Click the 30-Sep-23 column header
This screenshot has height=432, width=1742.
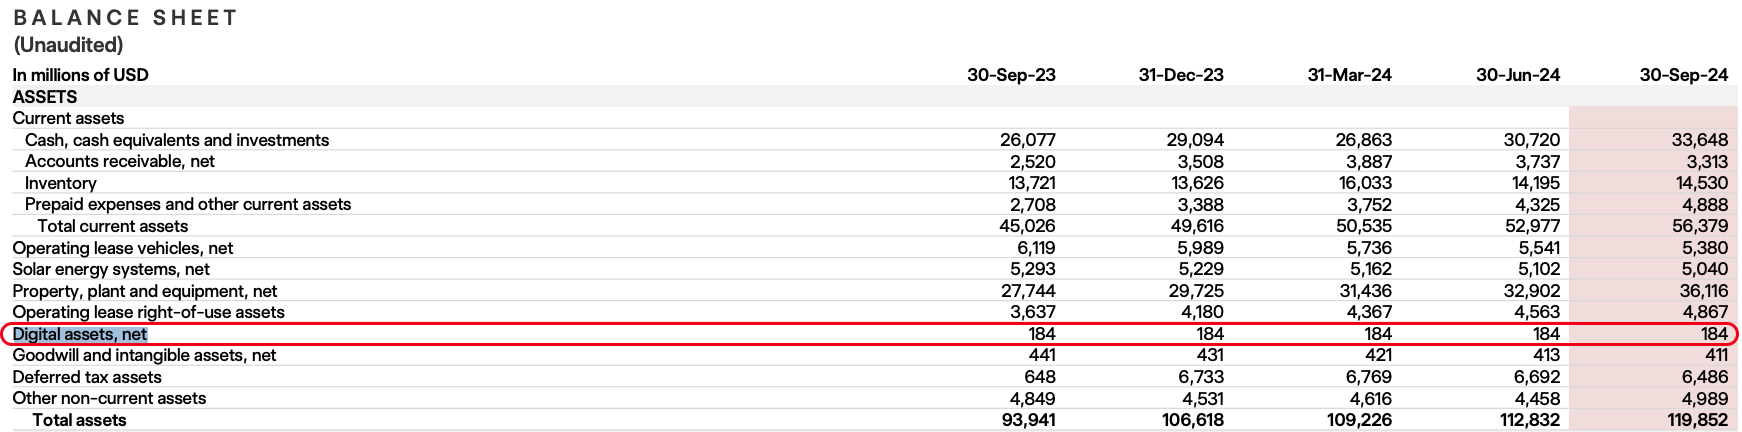(1011, 75)
